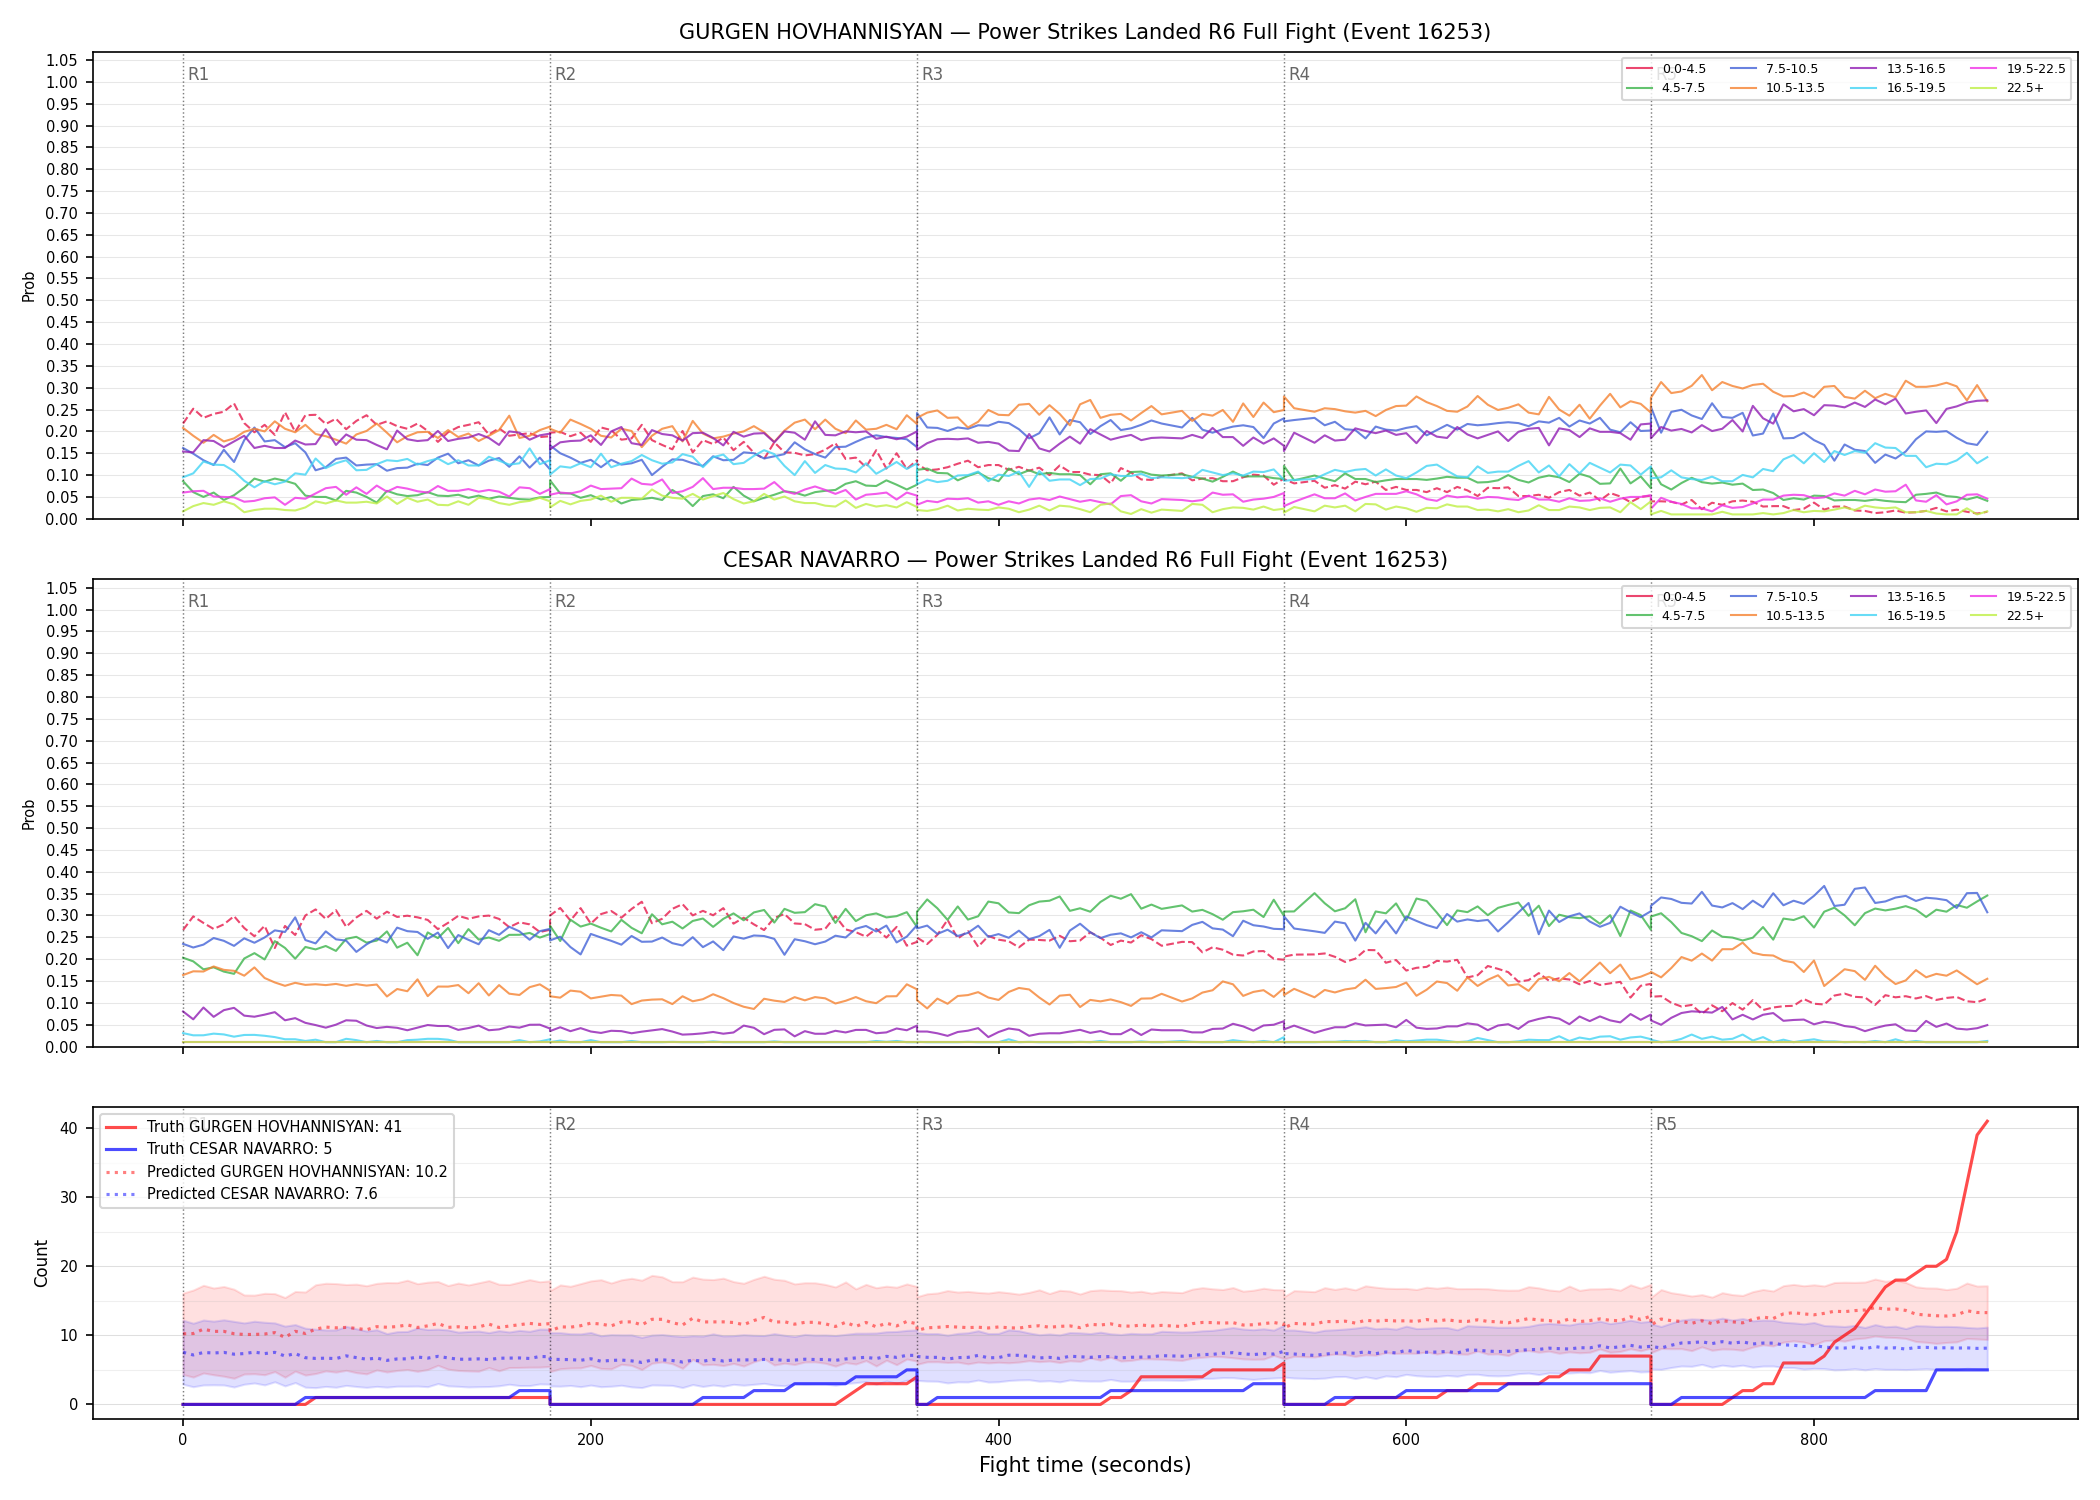The width and height of the screenshot is (2100, 1500).
Task: Click the R3 round label in the Count chart
Action: [x=932, y=1124]
